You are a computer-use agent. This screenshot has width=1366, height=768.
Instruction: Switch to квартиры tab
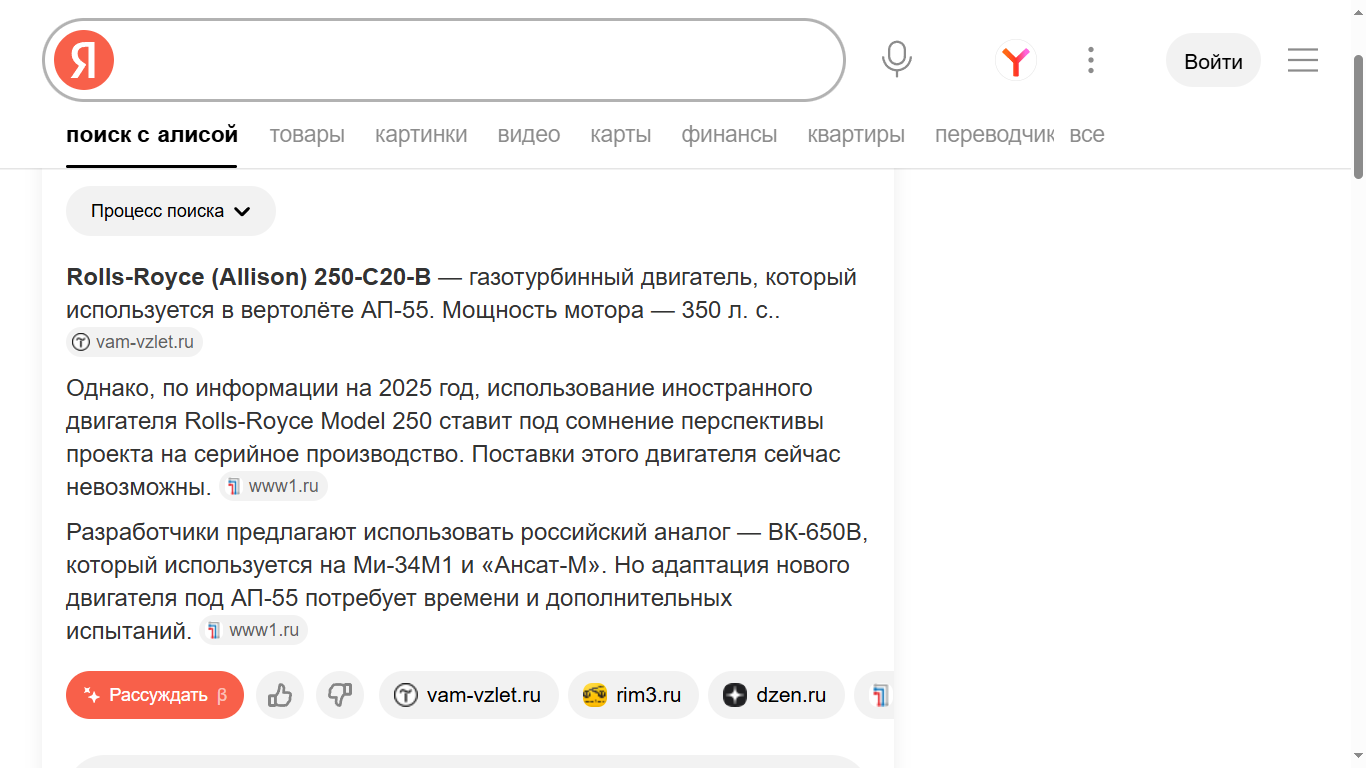[856, 135]
